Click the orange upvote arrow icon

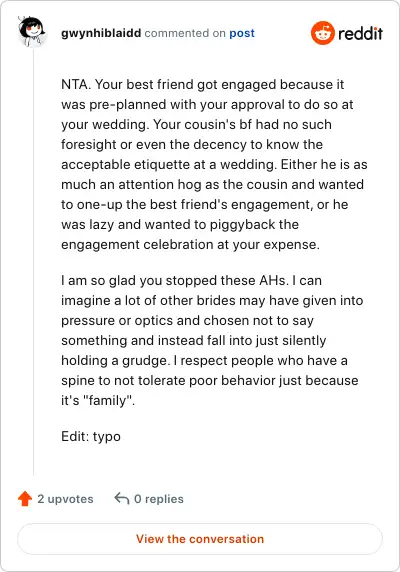tap(25, 499)
